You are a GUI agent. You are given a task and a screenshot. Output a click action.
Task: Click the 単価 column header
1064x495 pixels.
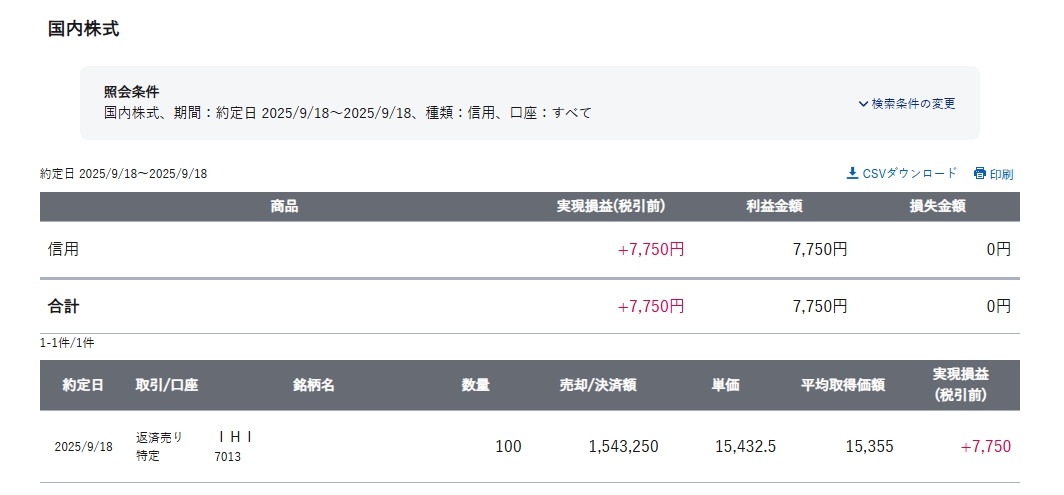pos(725,385)
